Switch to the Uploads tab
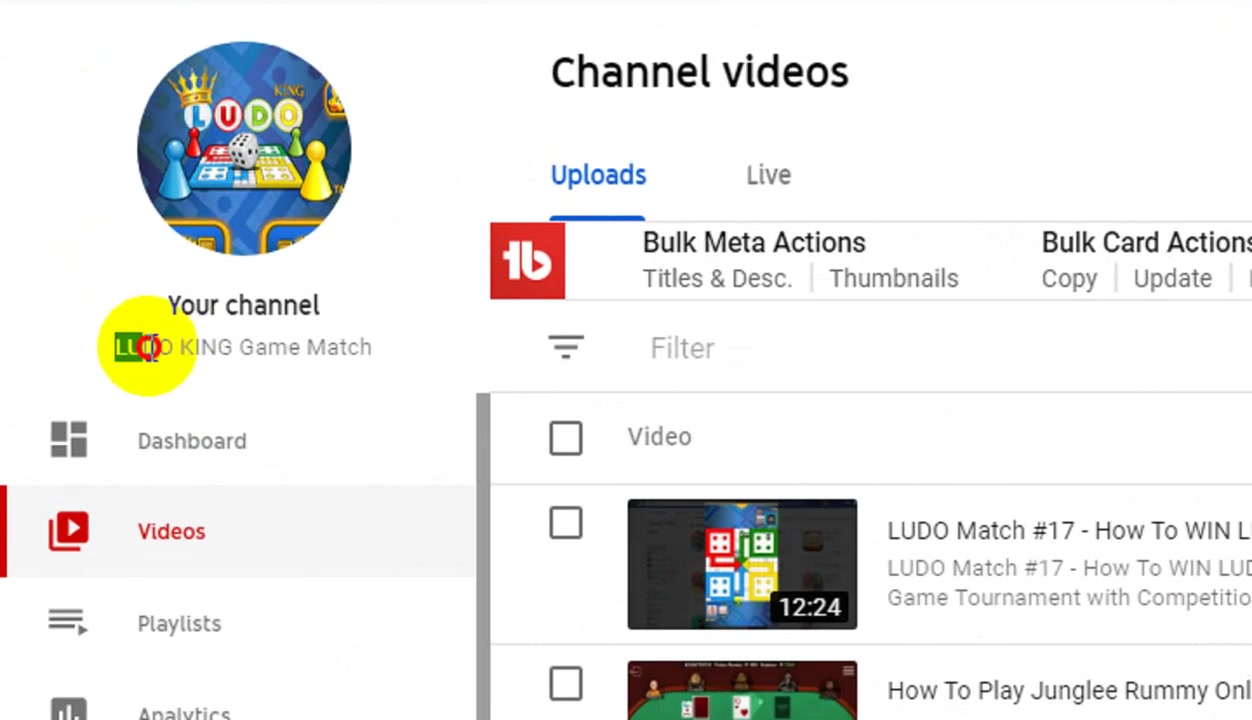This screenshot has height=720, width=1252. click(x=598, y=175)
